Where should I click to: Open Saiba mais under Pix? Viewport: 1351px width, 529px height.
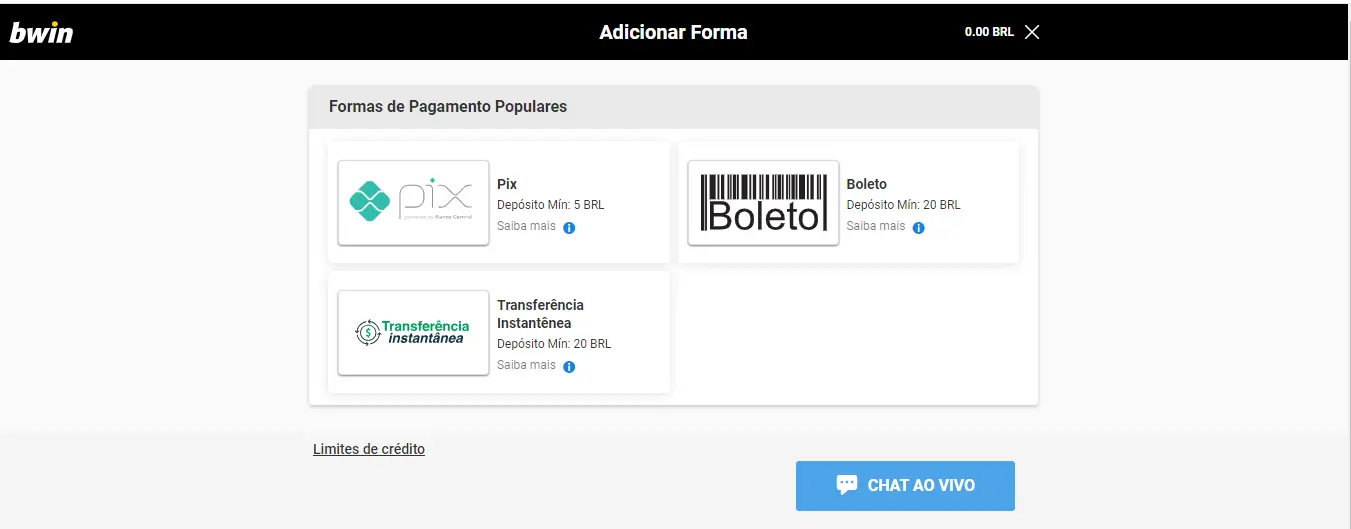point(526,226)
